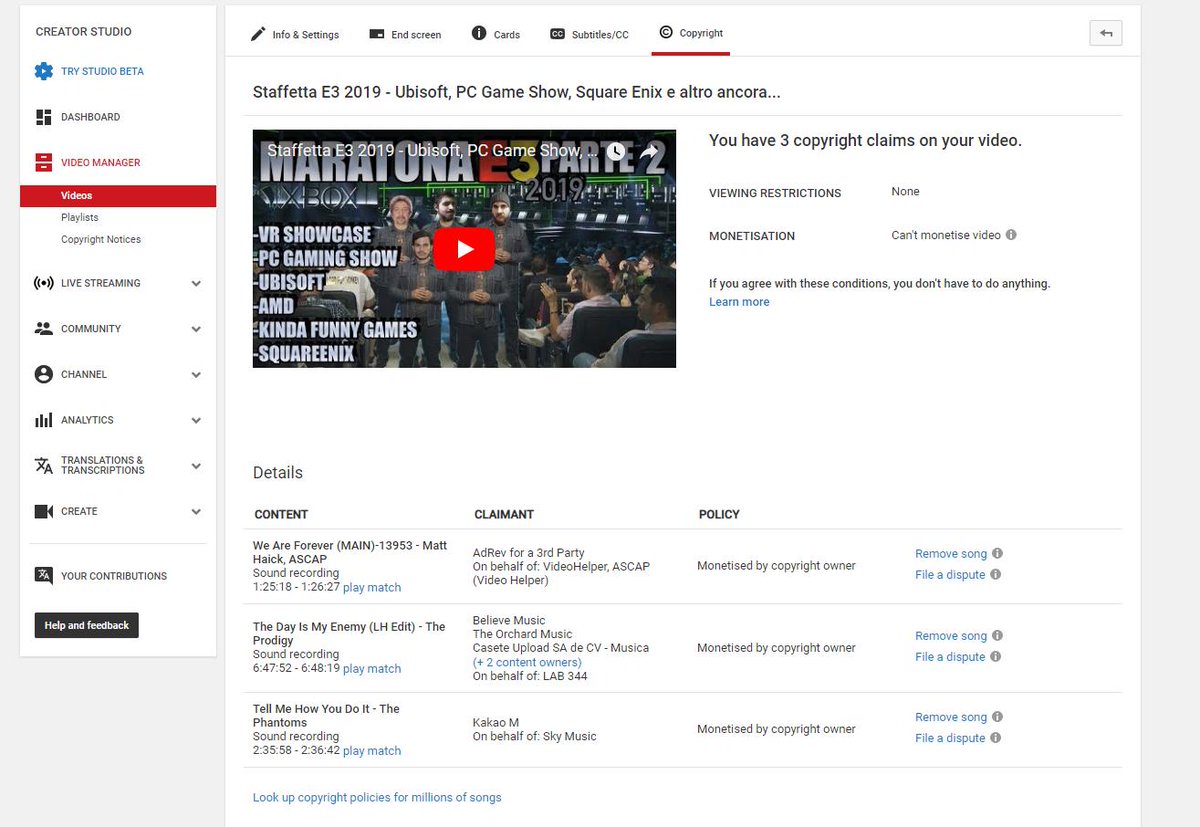1200x827 pixels.
Task: Click the 'Kakao M' claimant text
Action: [496, 722]
